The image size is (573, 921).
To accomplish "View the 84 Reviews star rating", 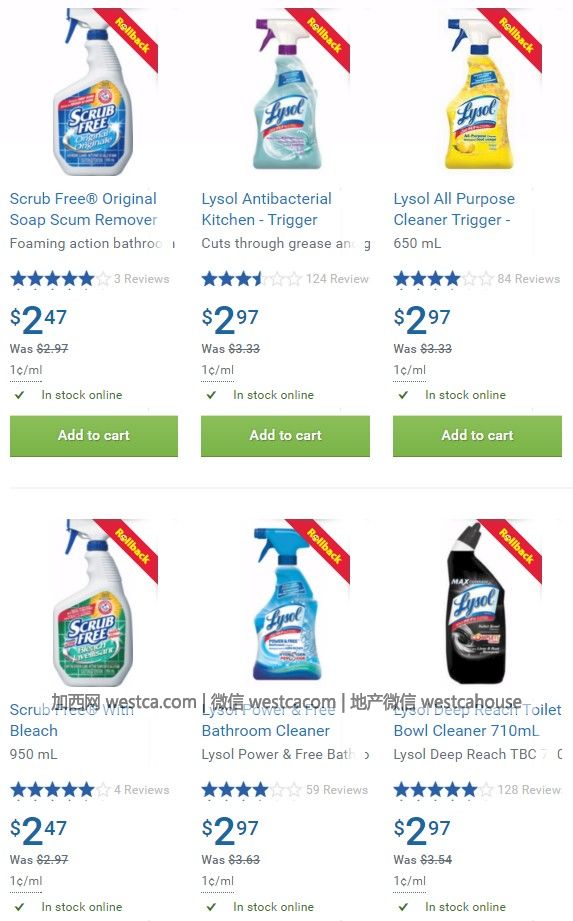I will pos(443,279).
